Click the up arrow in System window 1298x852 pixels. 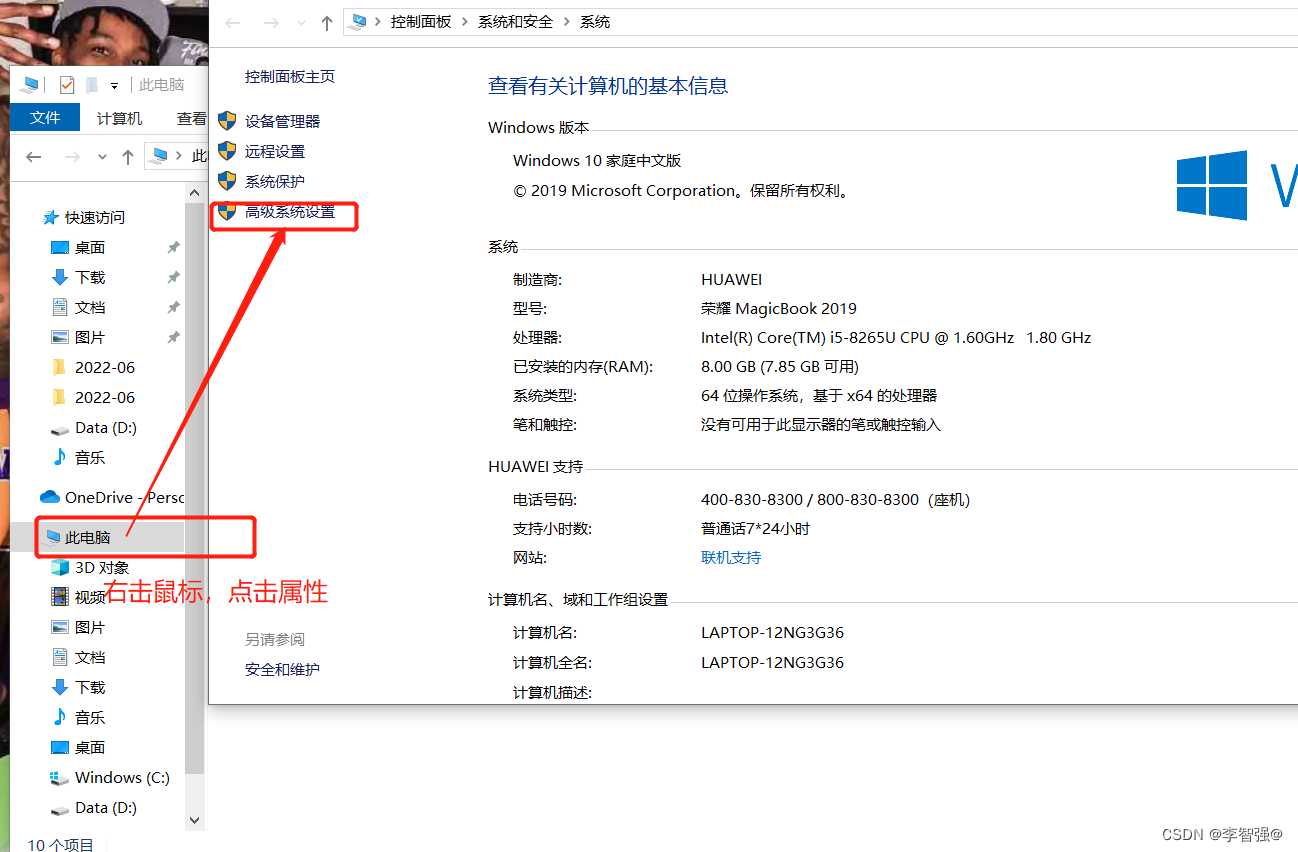[326, 22]
